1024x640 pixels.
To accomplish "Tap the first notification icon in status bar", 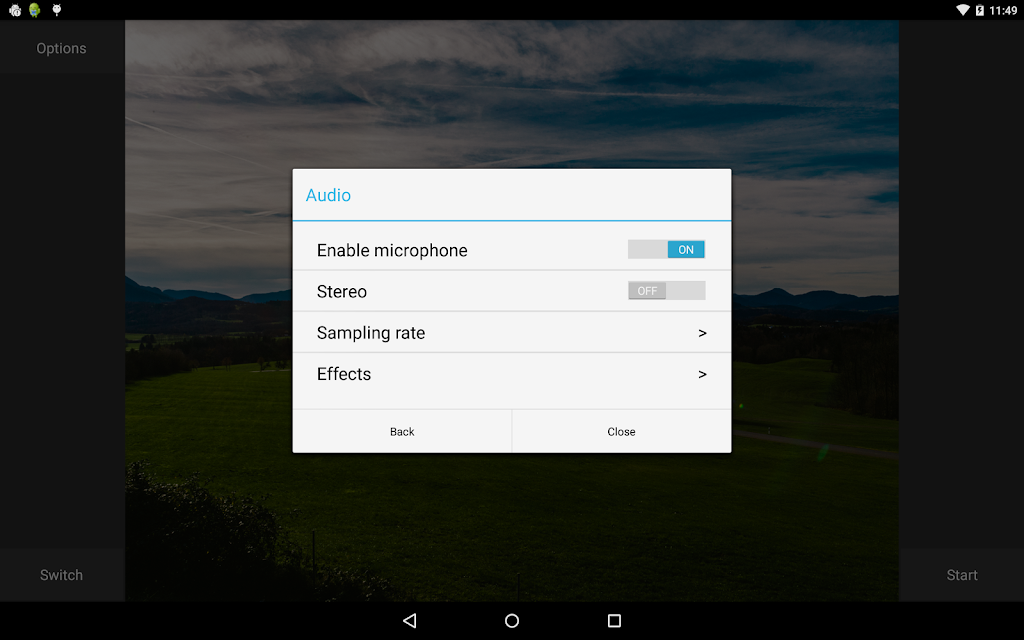I will pos(14,10).
